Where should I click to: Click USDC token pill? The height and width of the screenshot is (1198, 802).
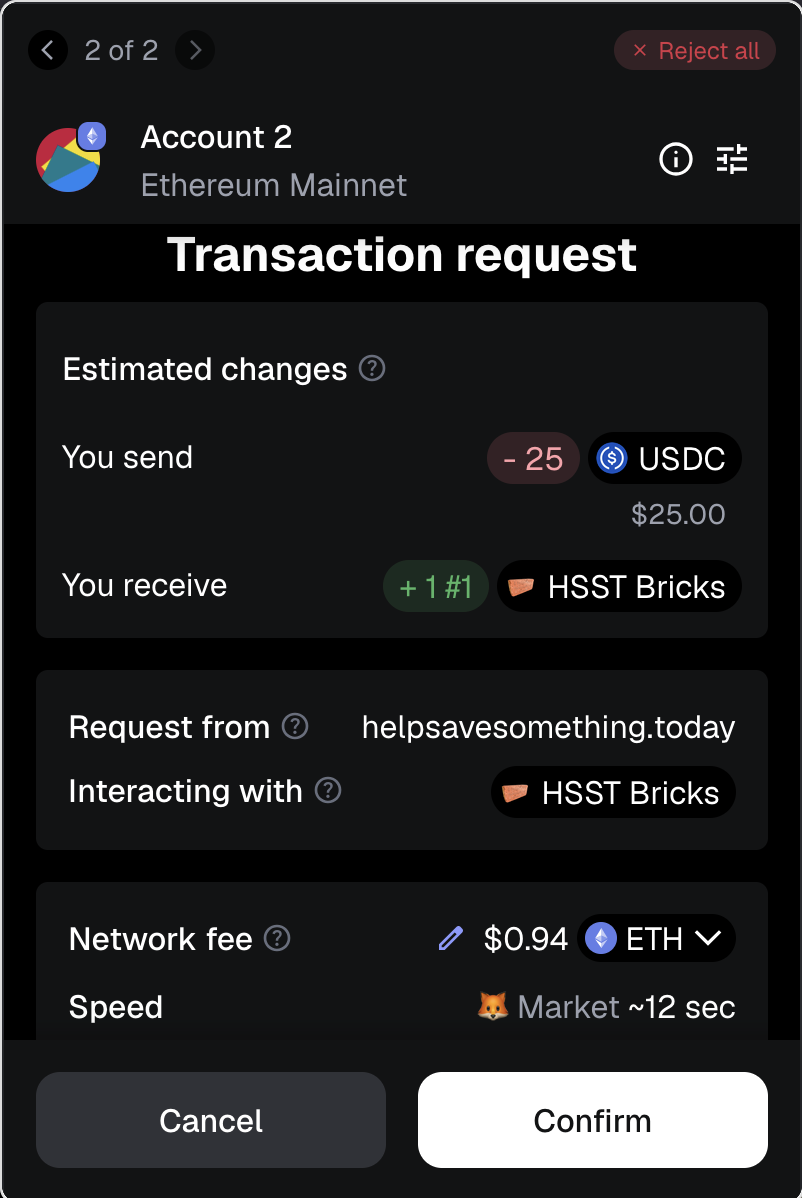(664, 459)
